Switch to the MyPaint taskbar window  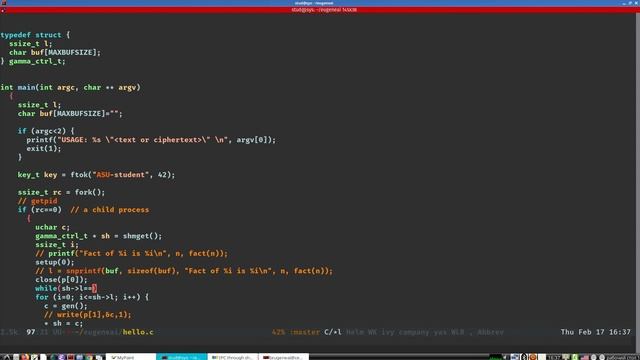131,357
